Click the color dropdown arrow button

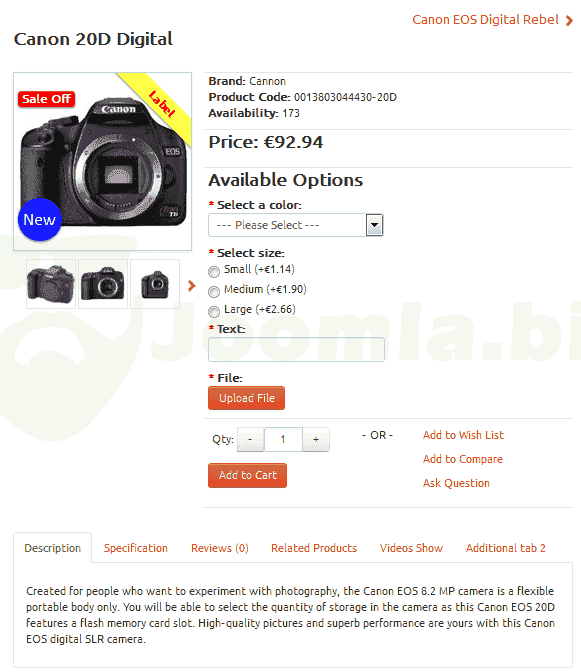click(374, 225)
